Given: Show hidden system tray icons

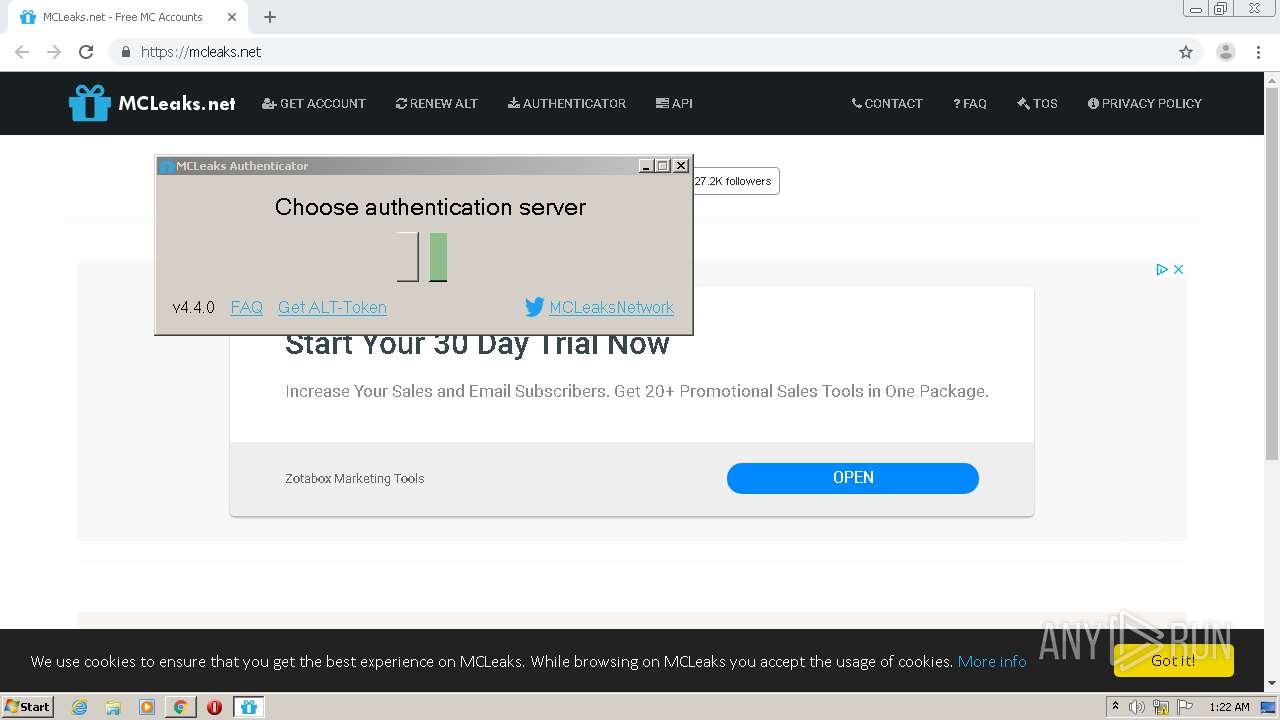Looking at the screenshot, I should tap(1115, 706).
